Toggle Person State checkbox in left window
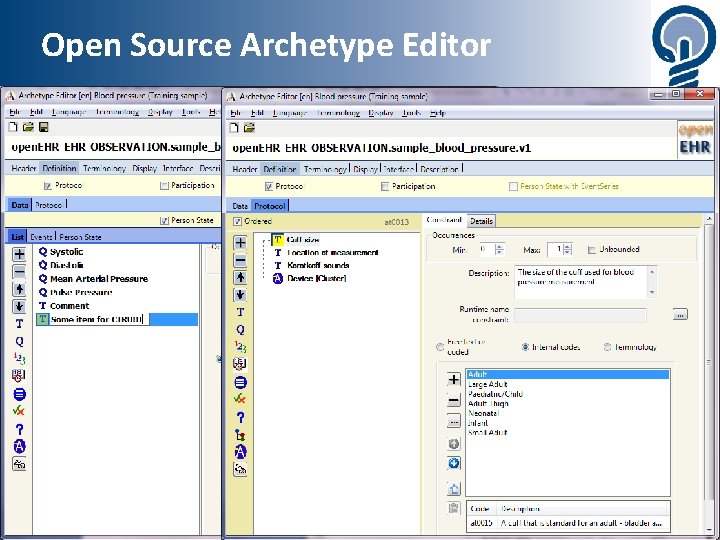The width and height of the screenshot is (720, 540). click(164, 221)
